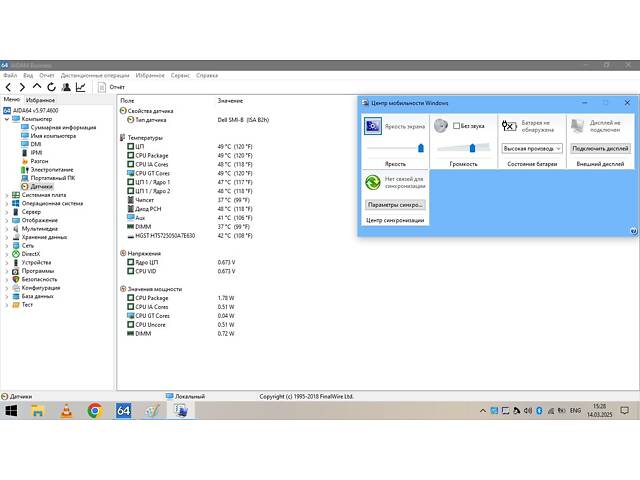The height and width of the screenshot is (480, 640).
Task: Toggle the CPU Package temperature checkbox
Action: pos(131,155)
